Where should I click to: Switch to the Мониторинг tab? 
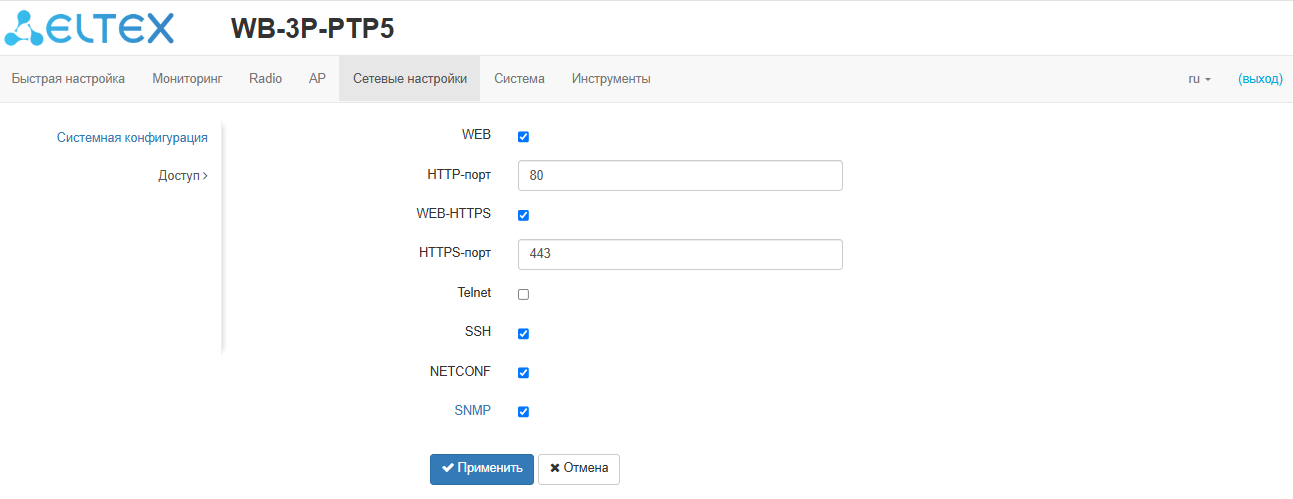coord(187,79)
